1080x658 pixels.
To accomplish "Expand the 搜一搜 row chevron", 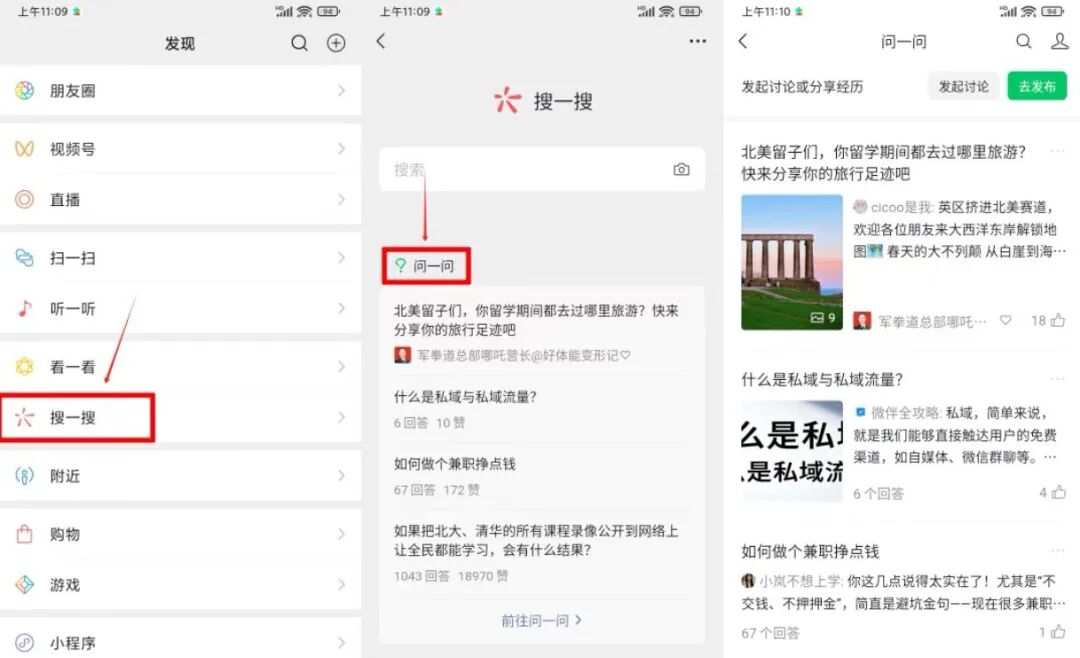I will pyautogui.click(x=342, y=418).
